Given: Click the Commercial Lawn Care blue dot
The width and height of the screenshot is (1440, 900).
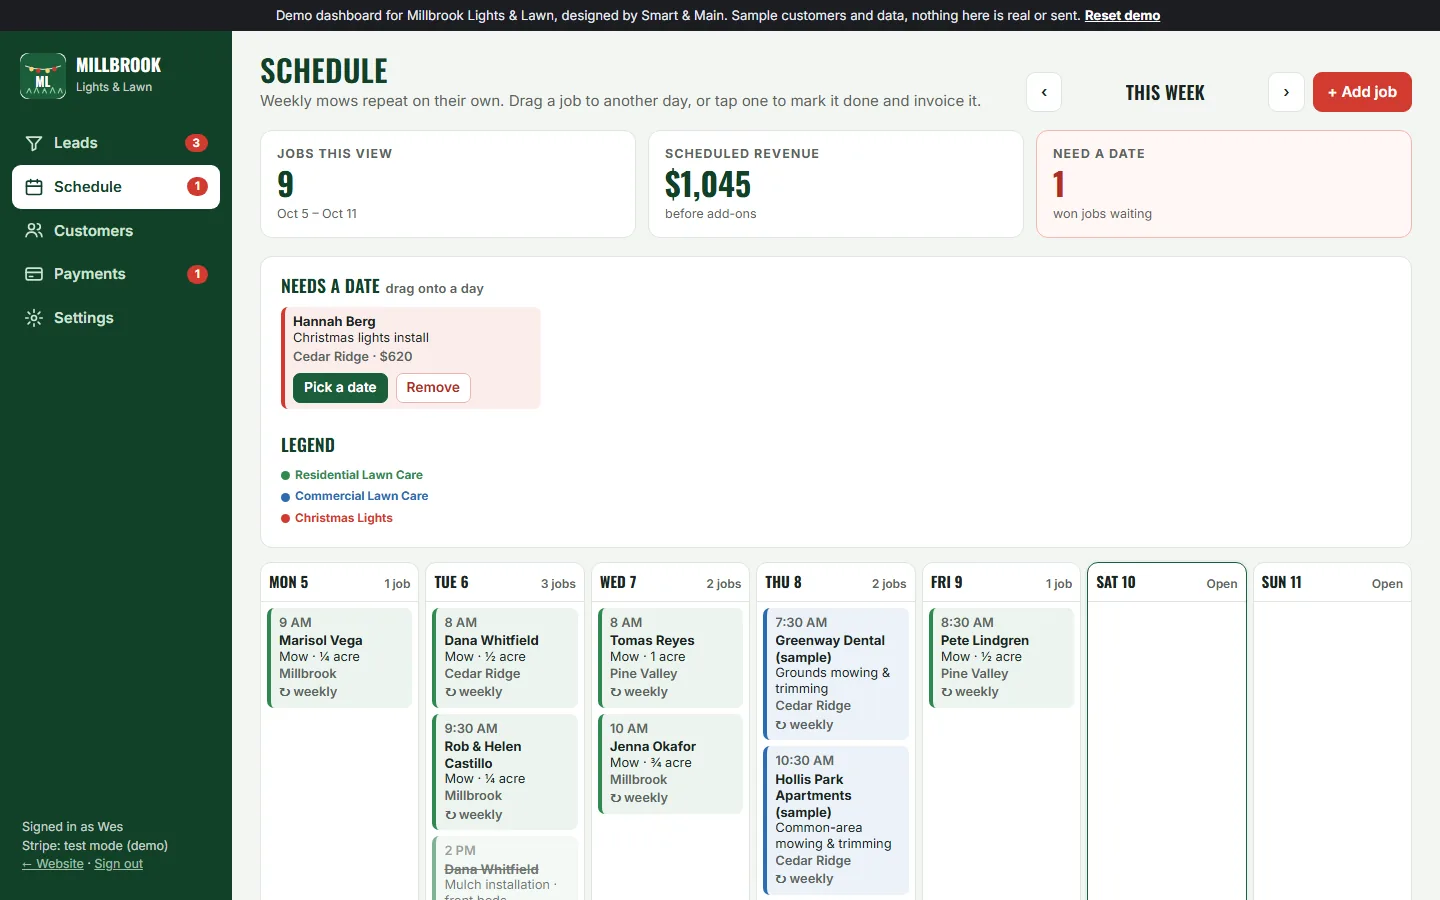Looking at the screenshot, I should (286, 497).
